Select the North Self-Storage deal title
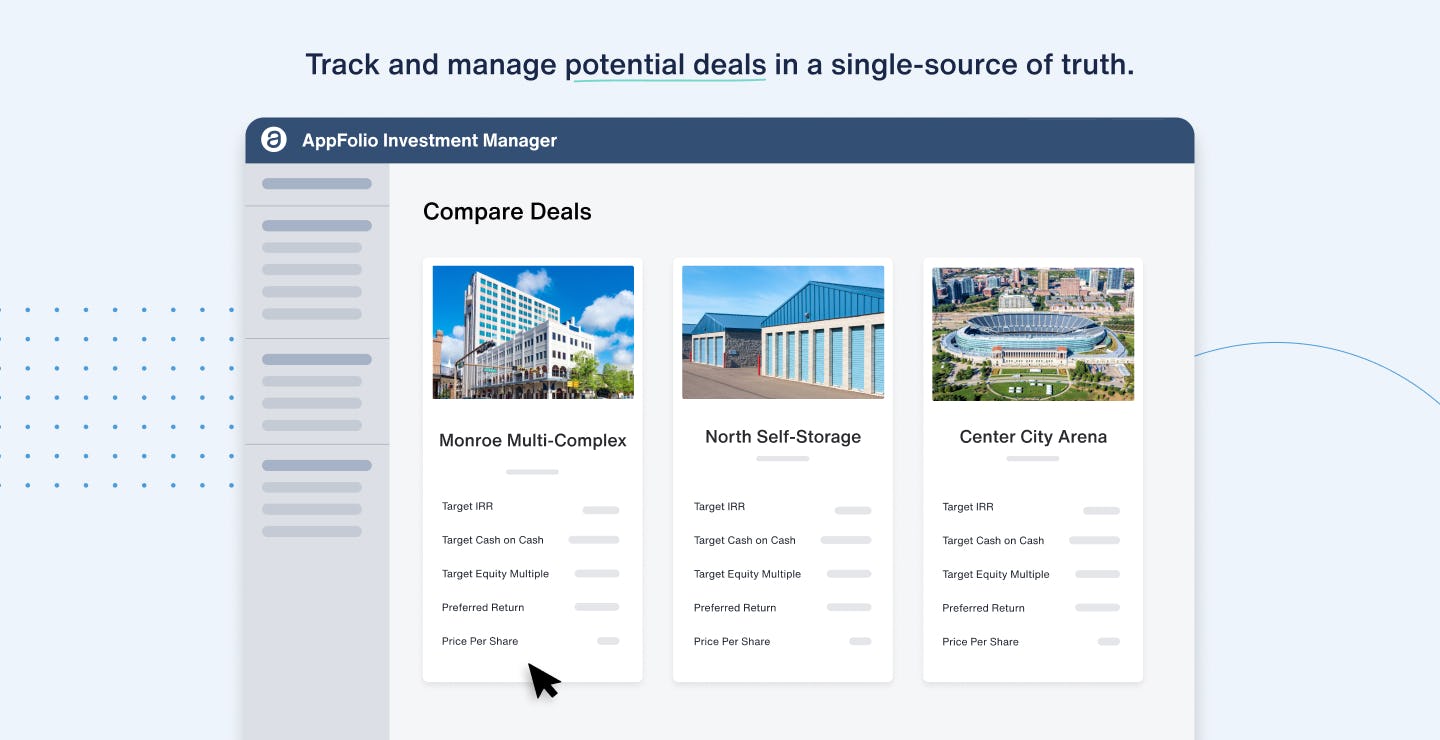Screen dimensions: 1440x740 tap(782, 437)
